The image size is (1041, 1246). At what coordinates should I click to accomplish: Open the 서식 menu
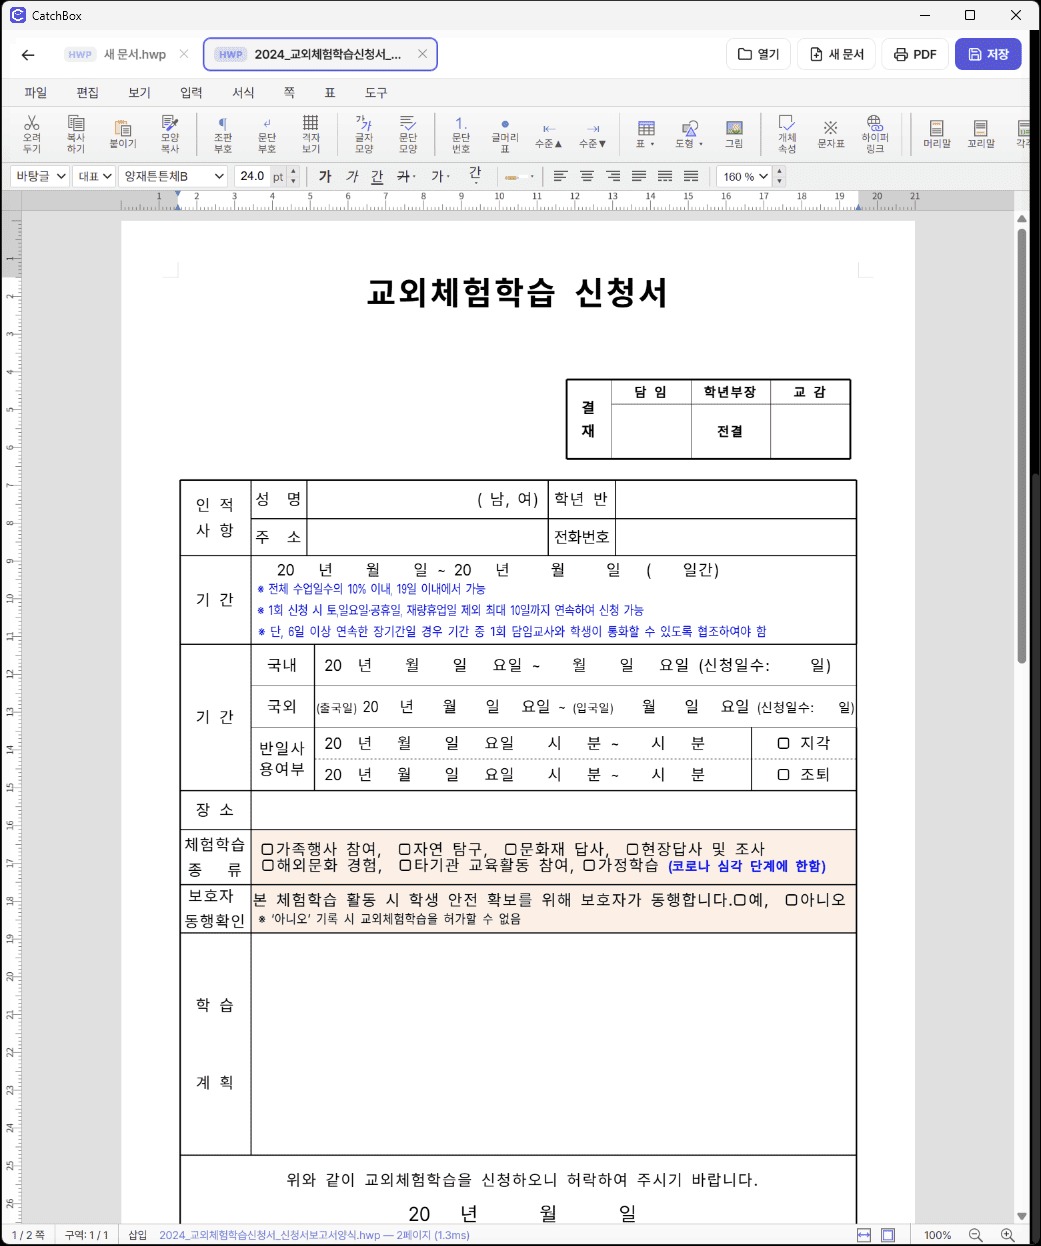coord(243,92)
